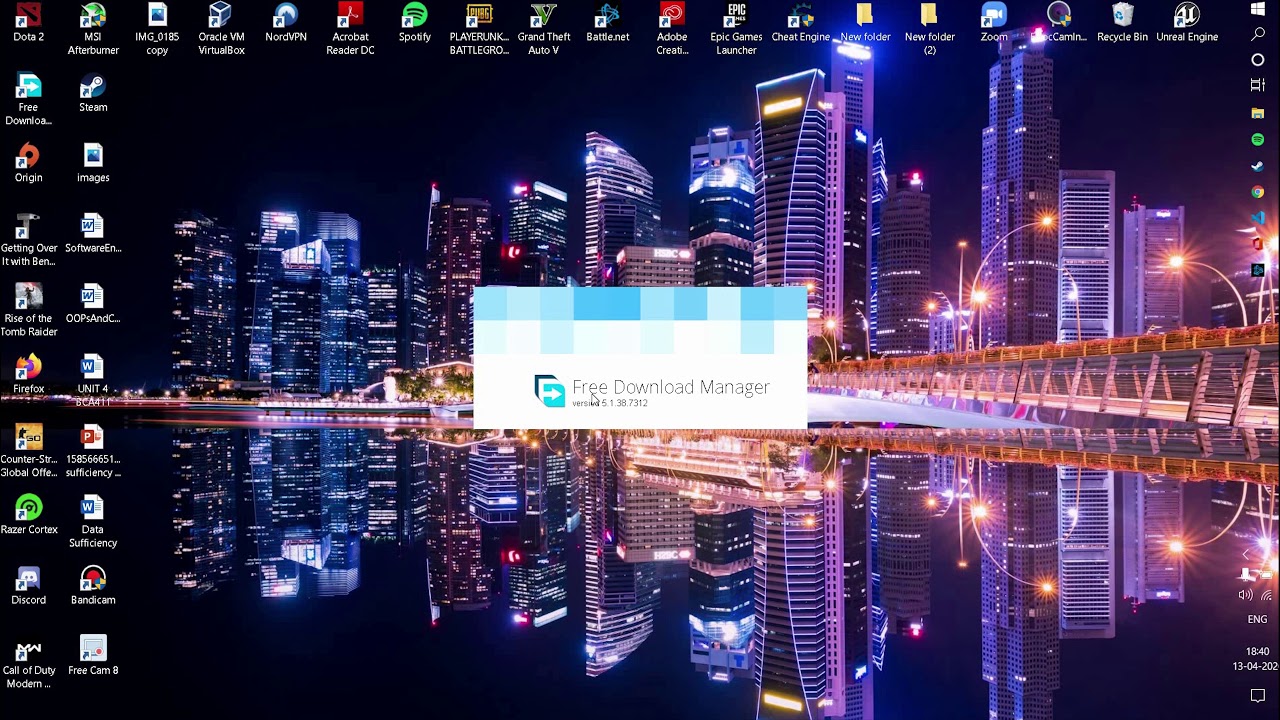Select the Cheat Engine icon
This screenshot has width=1280, height=720.
click(x=800, y=24)
